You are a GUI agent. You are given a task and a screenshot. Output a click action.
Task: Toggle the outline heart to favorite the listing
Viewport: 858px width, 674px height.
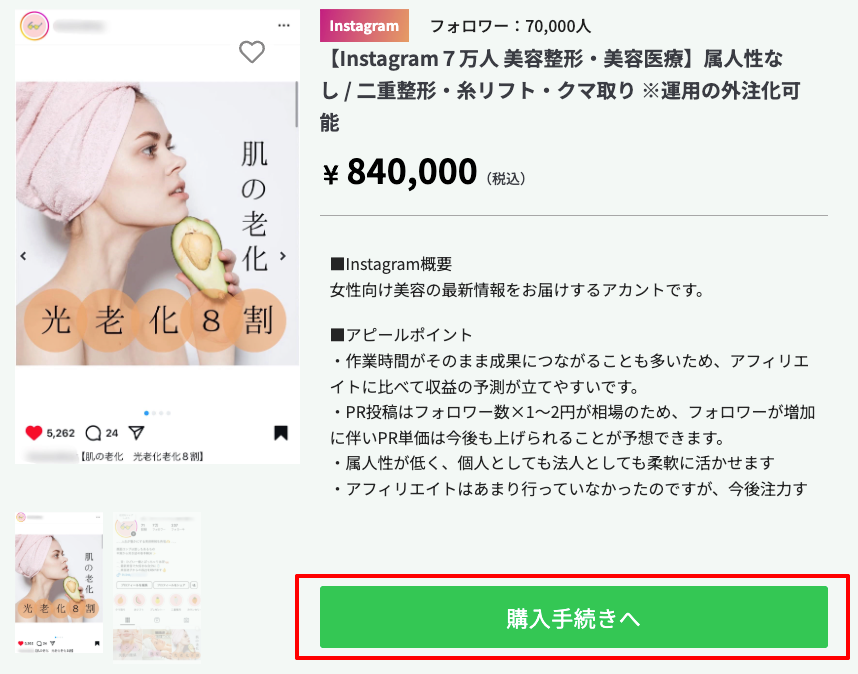click(252, 53)
